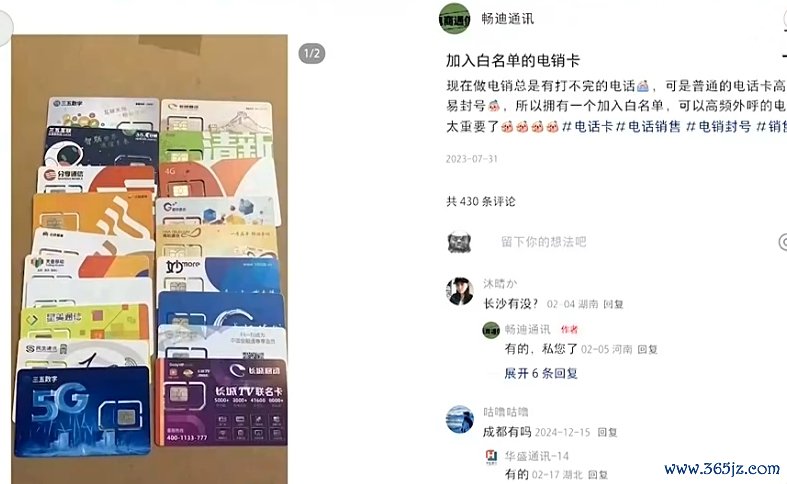Click the 沐晴か username
Screen dimensions: 787x484
point(500,284)
